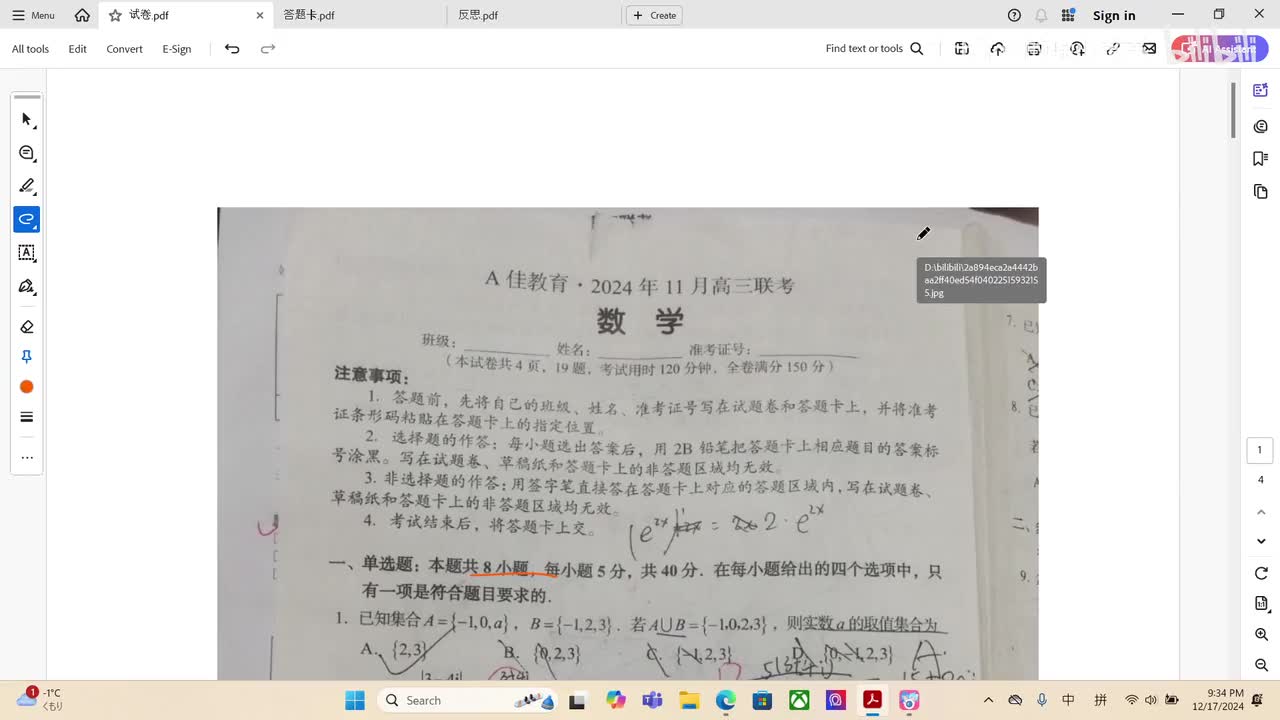Viewport: 1280px width, 720px height.
Task: Click the share with others icon
Action: (x=1077, y=49)
